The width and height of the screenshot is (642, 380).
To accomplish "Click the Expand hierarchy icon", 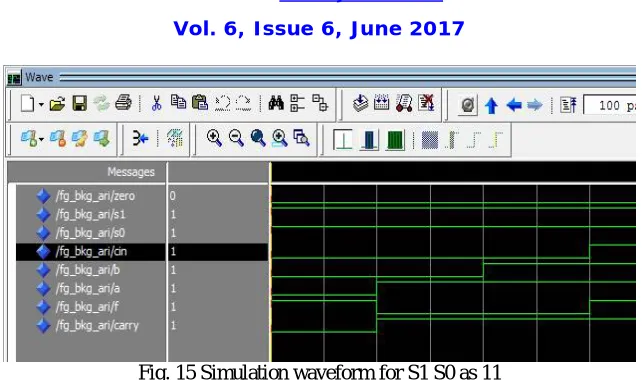I will coord(320,103).
